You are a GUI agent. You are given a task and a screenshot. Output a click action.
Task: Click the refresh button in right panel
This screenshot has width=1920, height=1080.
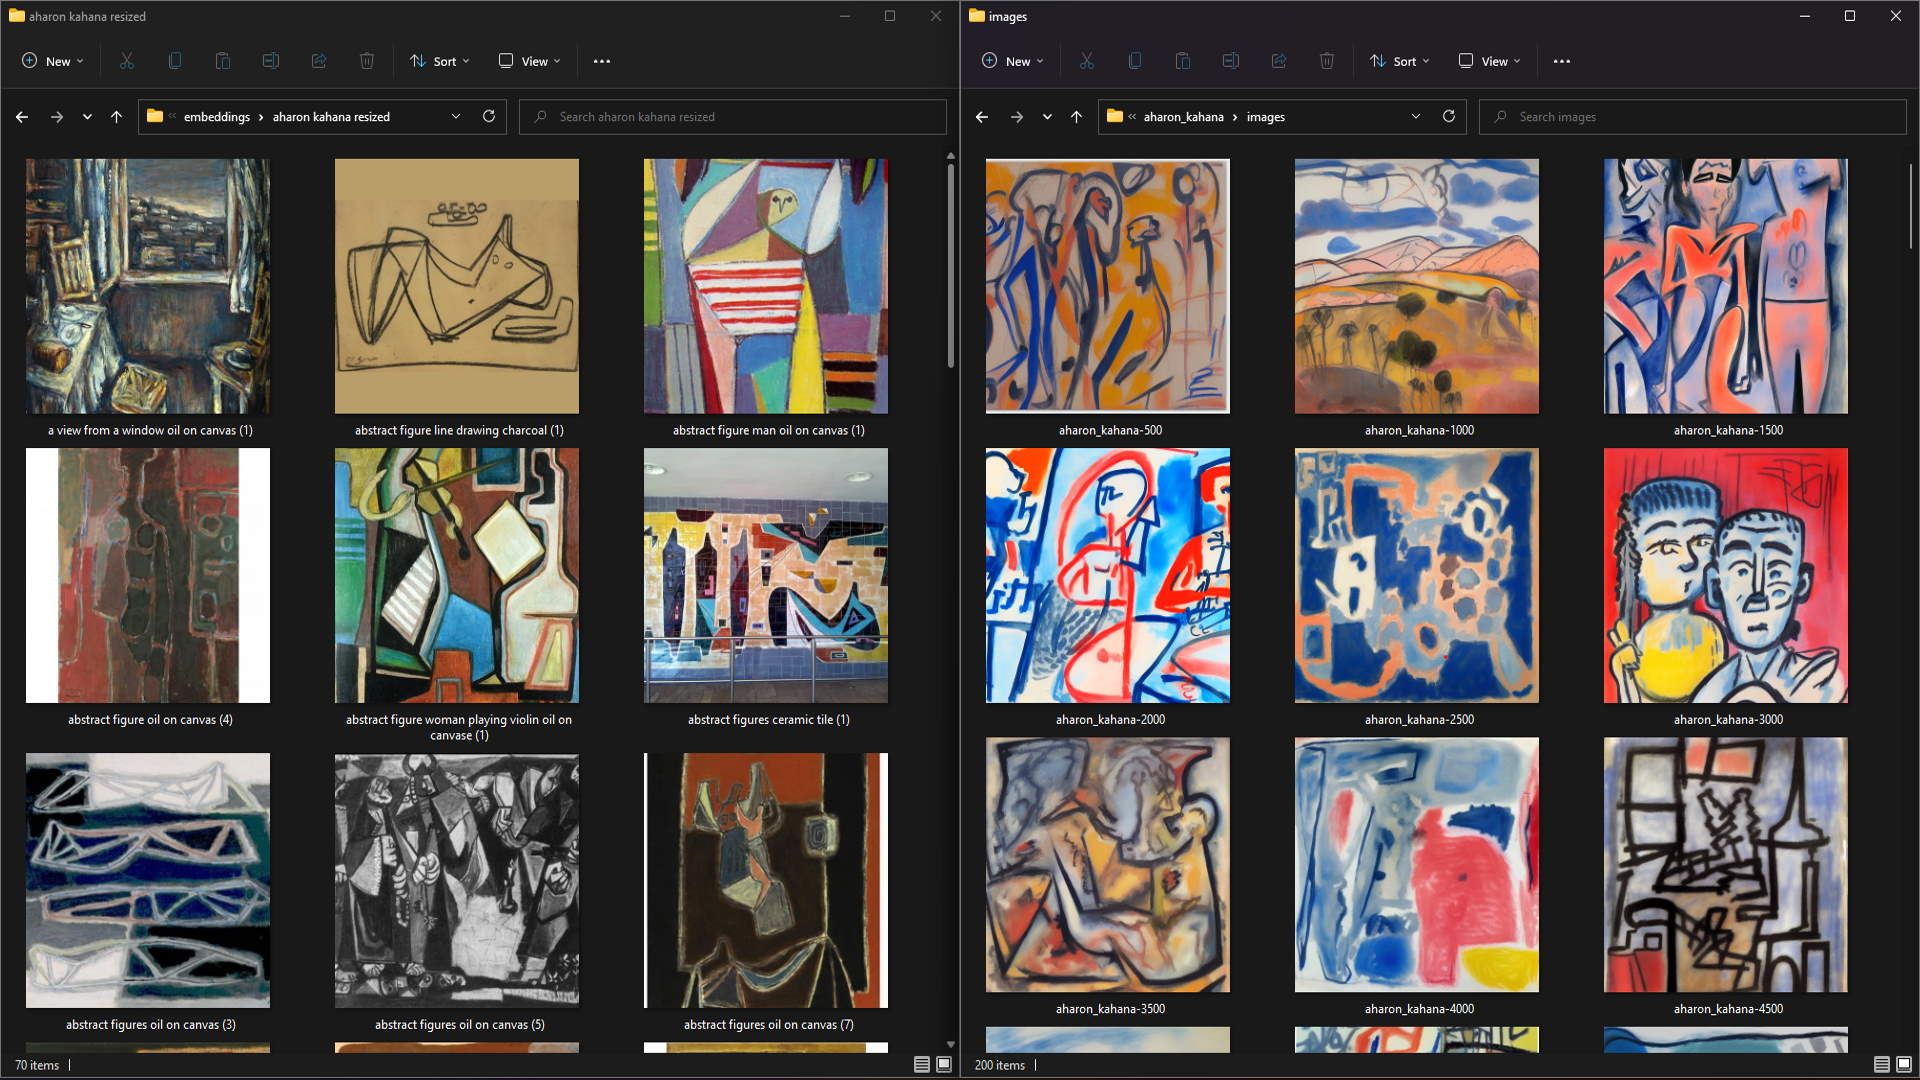coord(1448,116)
